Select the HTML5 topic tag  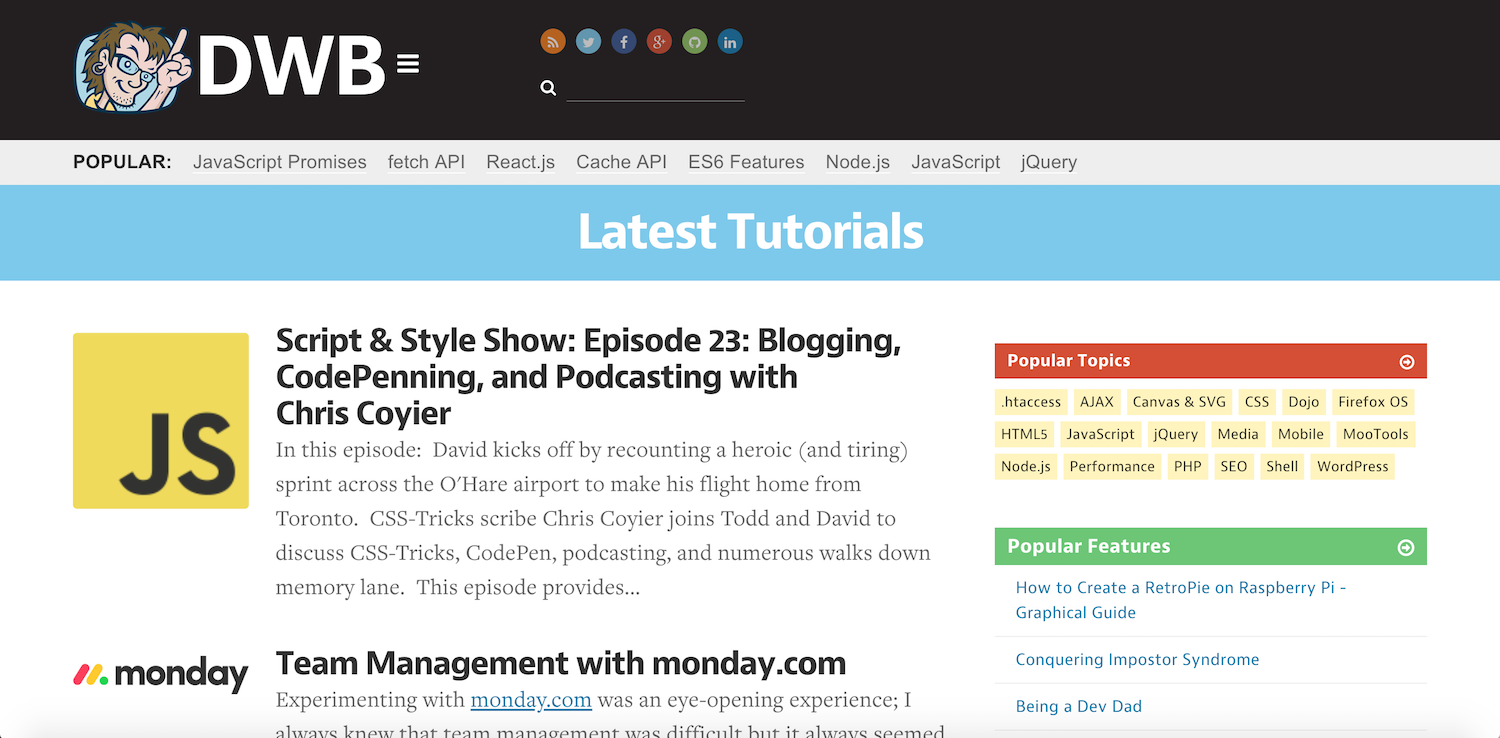pyautogui.click(x=1024, y=434)
